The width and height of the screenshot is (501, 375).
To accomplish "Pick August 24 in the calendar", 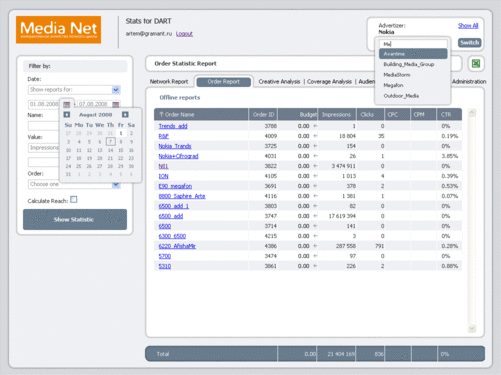I will pyautogui.click(x=68, y=166).
